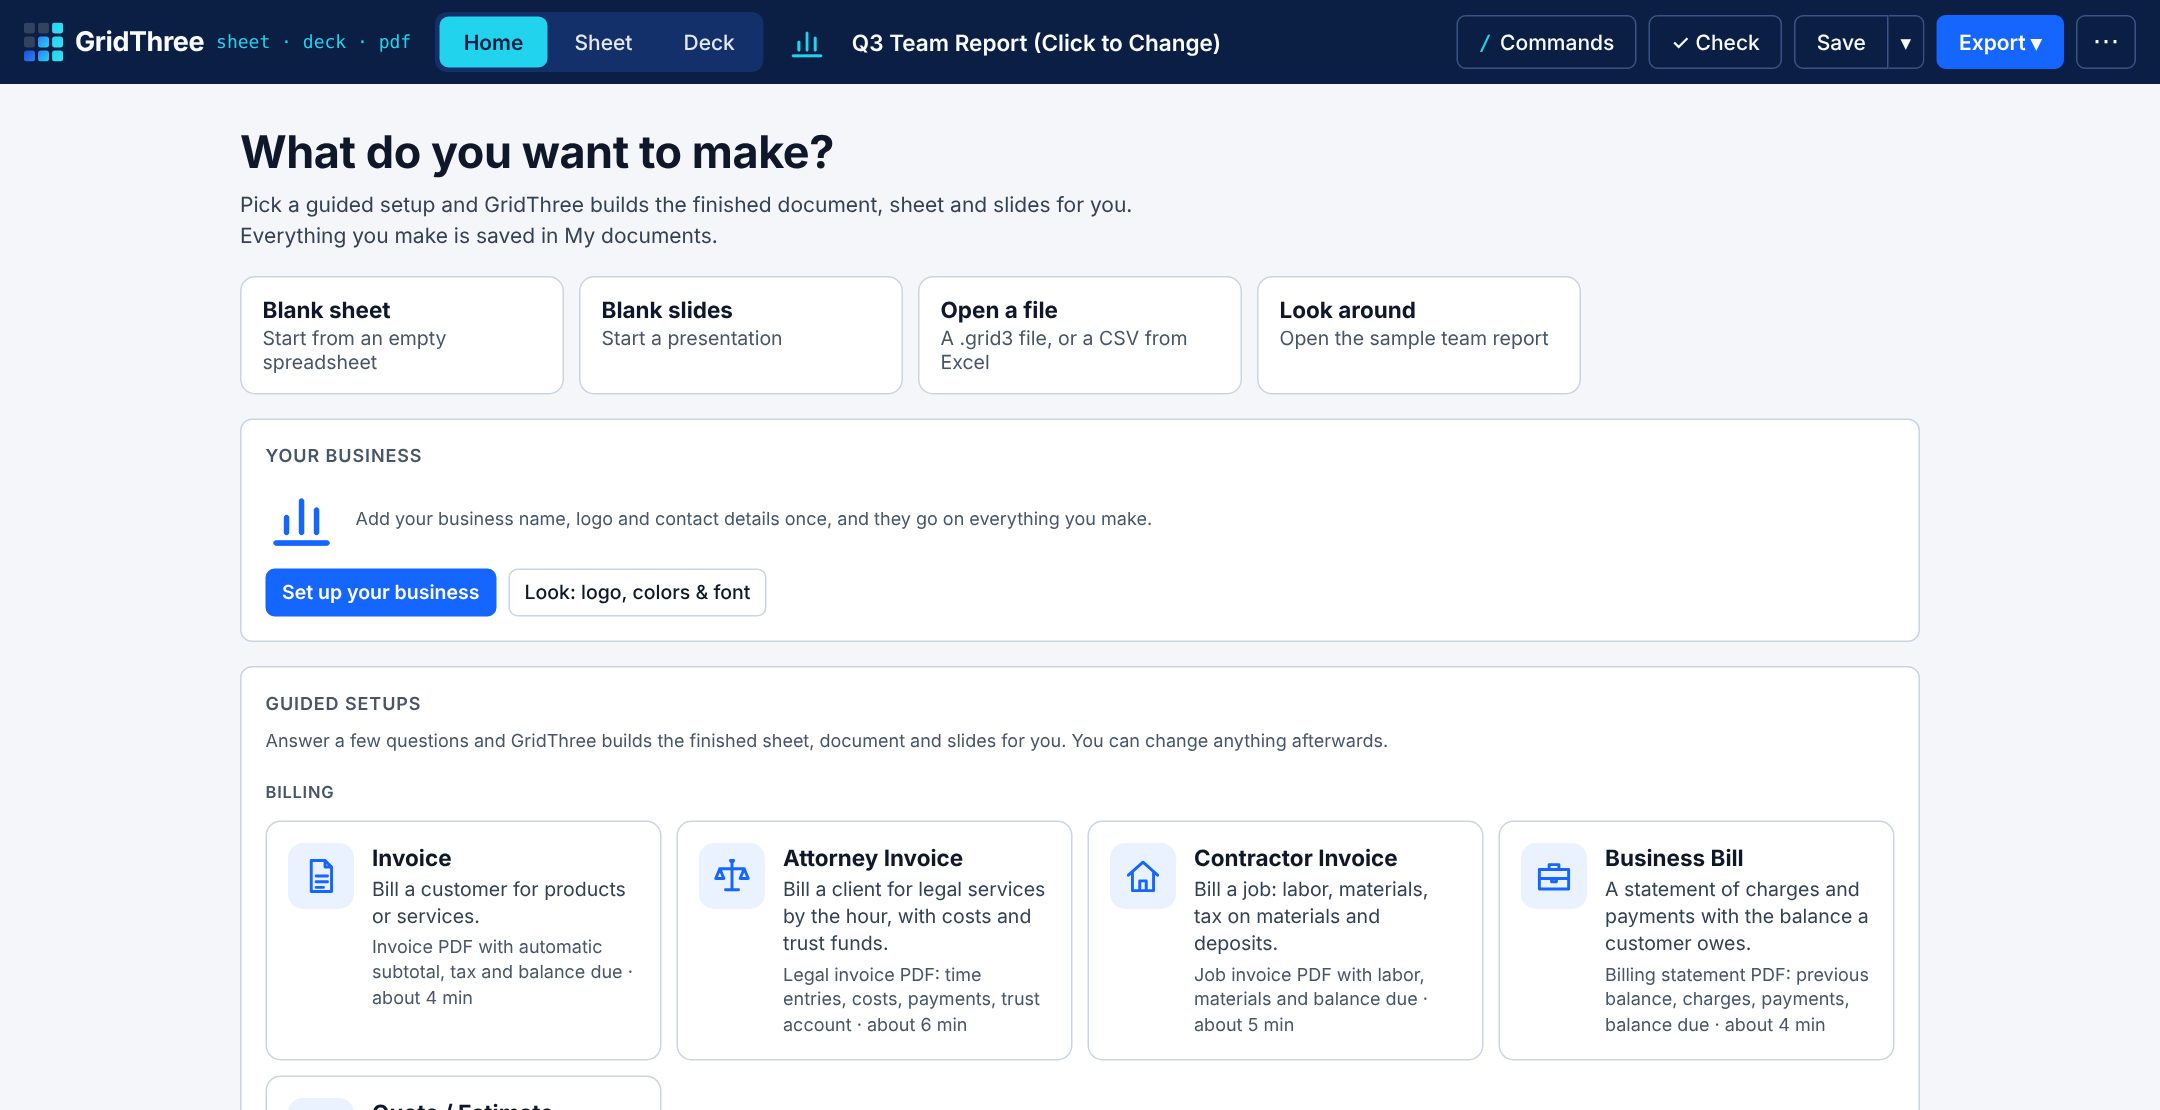Click the Contractor Invoice house icon
2160x1110 pixels.
(1143, 876)
